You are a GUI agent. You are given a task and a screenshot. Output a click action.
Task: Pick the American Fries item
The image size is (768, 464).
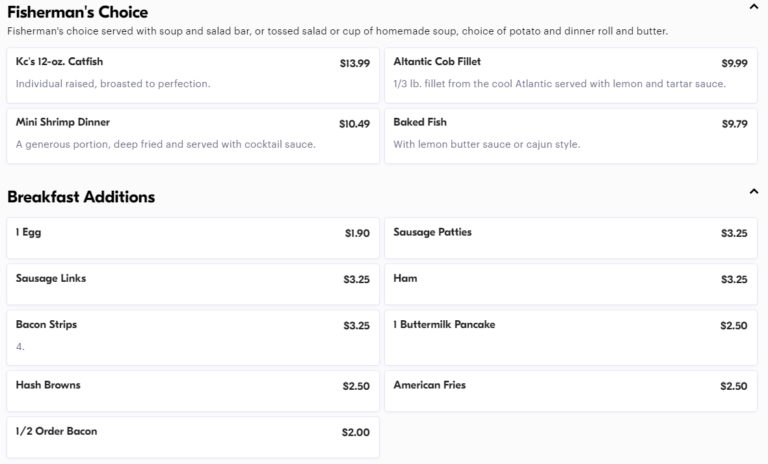571,391
